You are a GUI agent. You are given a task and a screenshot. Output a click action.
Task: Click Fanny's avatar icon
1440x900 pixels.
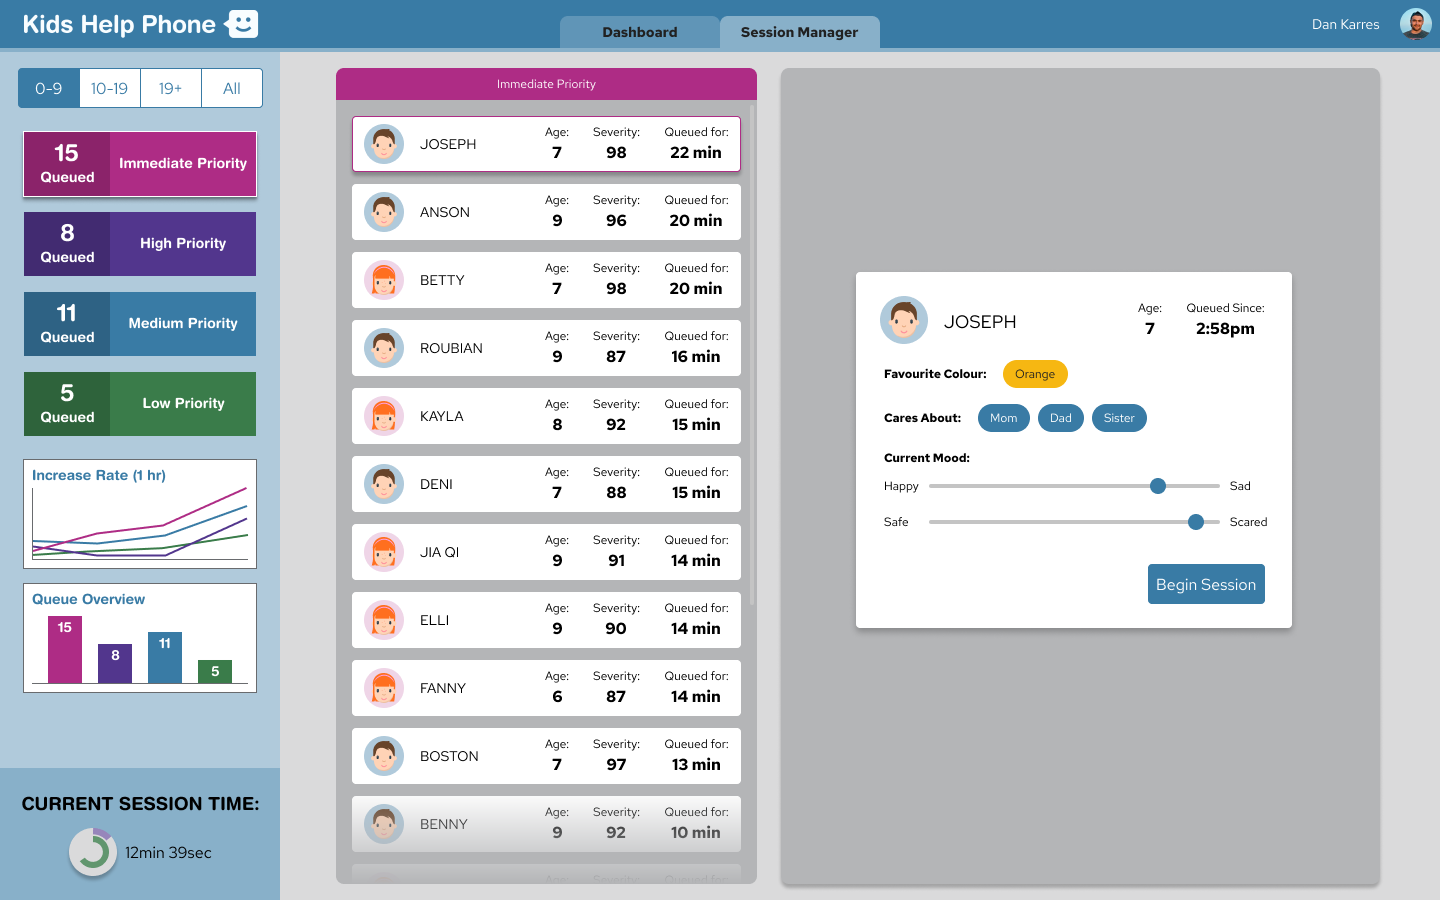[384, 688]
